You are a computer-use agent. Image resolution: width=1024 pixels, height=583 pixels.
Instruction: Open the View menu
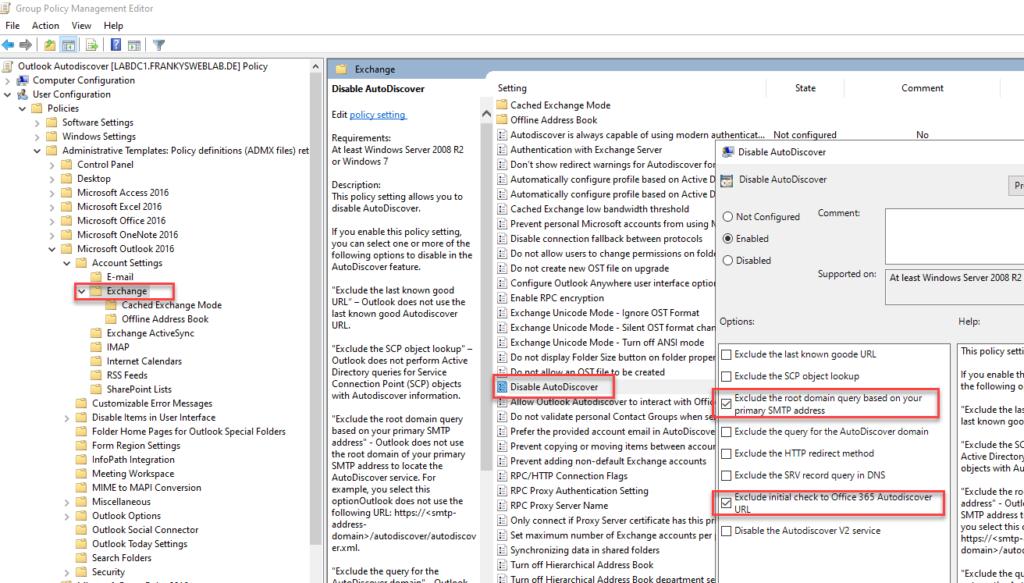(x=81, y=25)
